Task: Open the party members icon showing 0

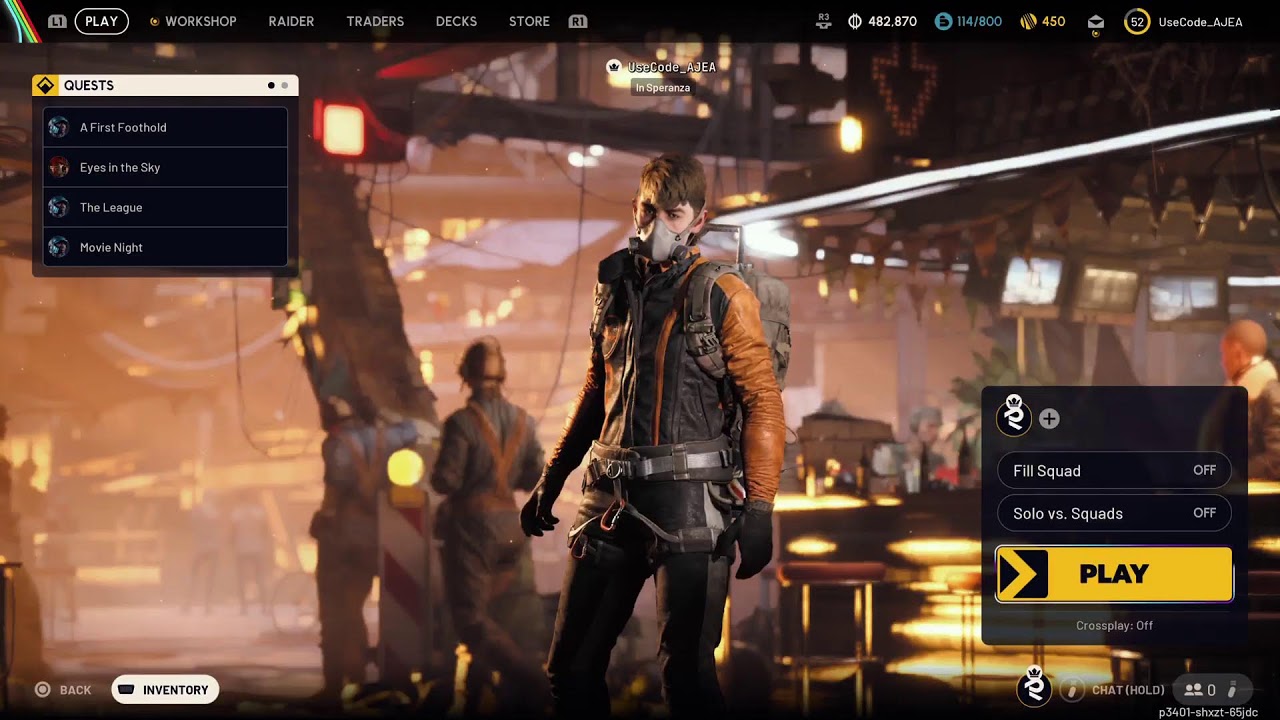Action: tap(1200, 690)
